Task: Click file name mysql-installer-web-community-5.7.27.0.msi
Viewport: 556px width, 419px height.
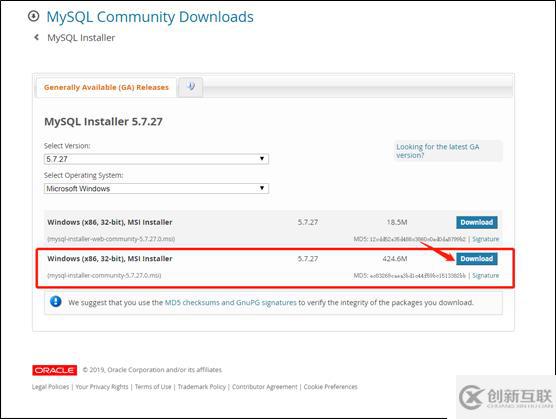Action: pyautogui.click(x=111, y=239)
